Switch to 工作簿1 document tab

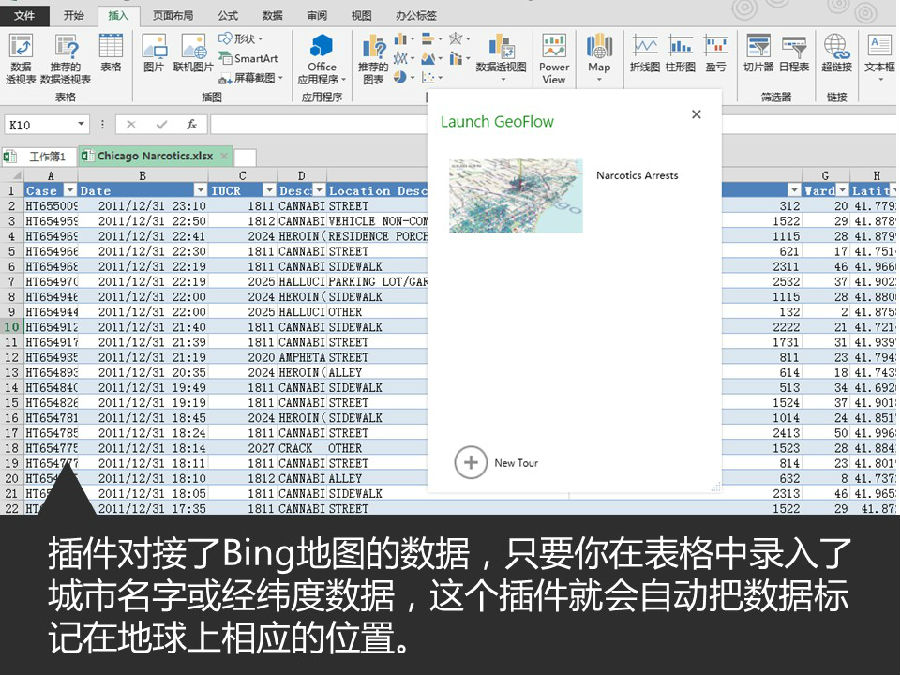pos(40,156)
